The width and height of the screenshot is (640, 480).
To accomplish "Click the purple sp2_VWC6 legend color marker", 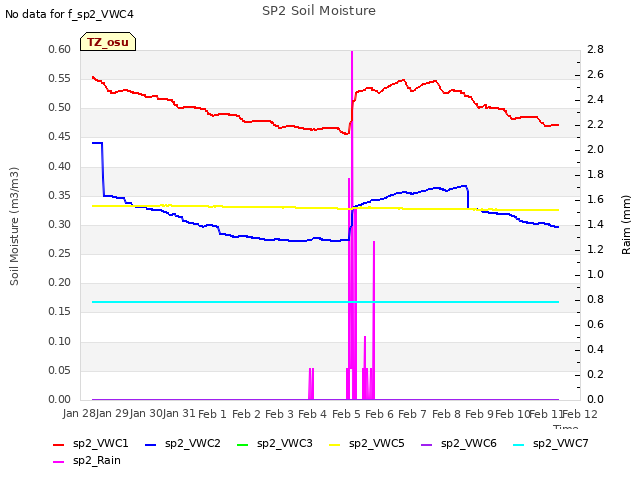I will 427,444.
